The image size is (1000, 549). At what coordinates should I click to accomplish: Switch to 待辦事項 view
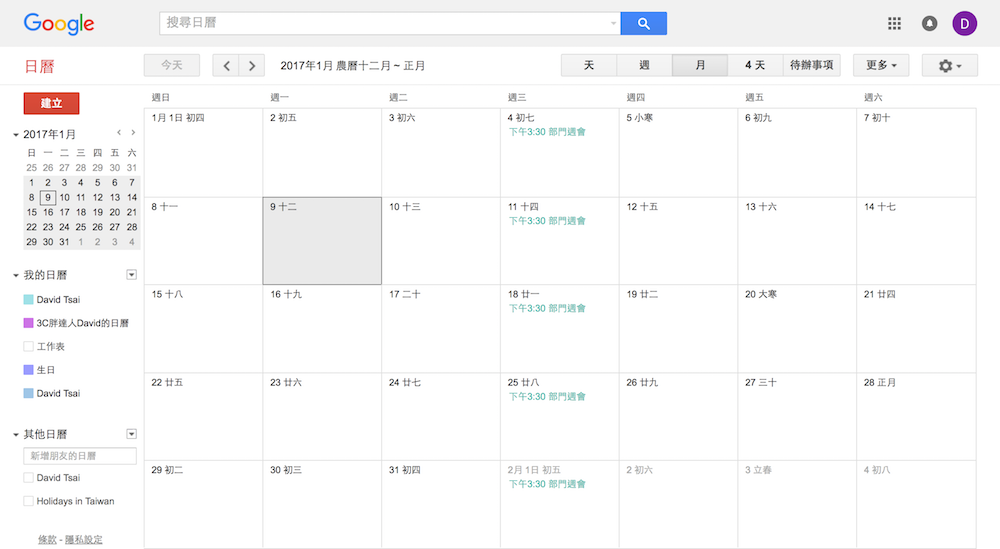point(811,66)
